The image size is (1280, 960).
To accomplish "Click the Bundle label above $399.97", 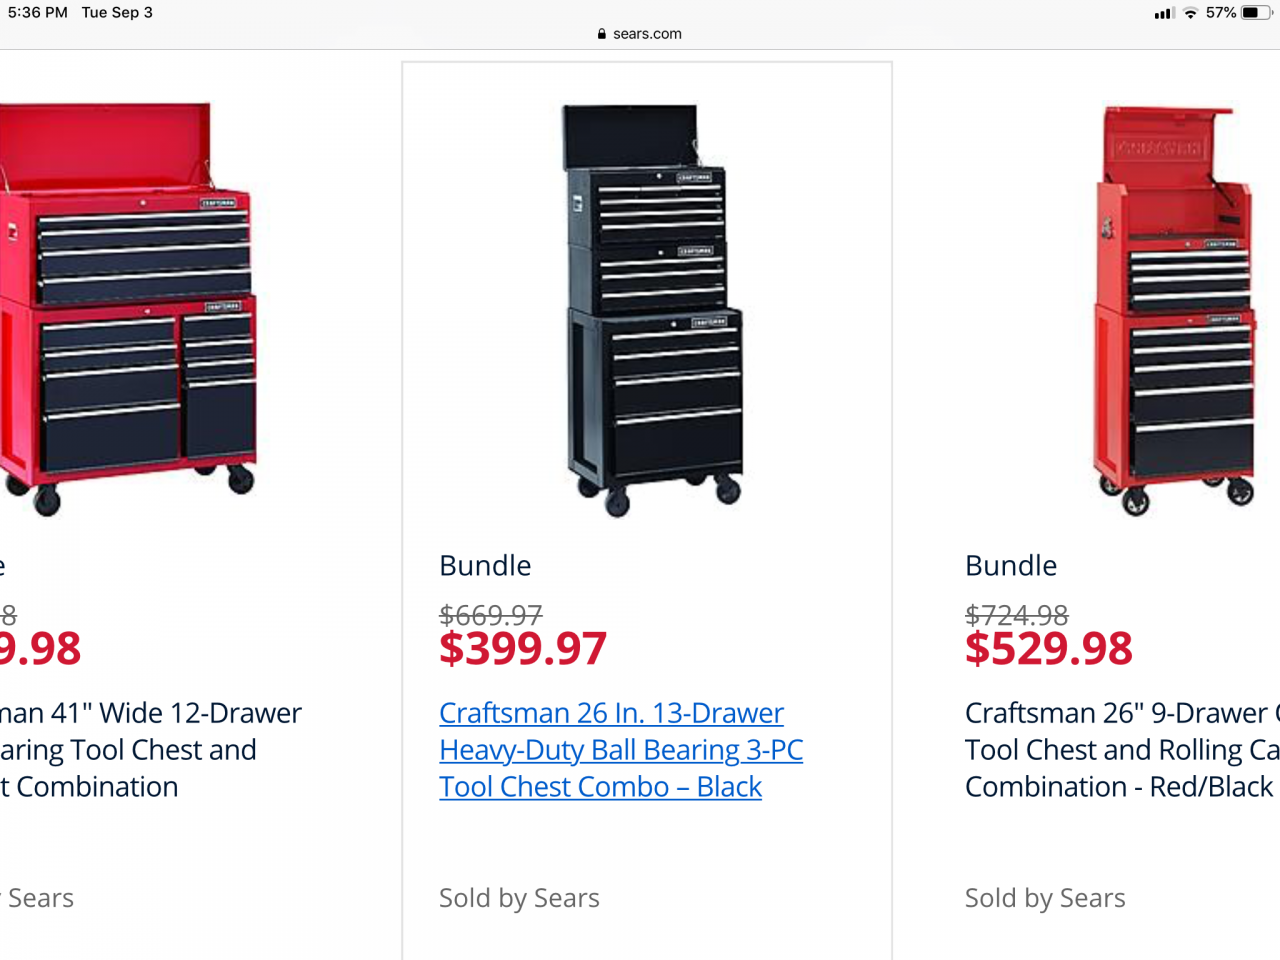I will (x=485, y=566).
